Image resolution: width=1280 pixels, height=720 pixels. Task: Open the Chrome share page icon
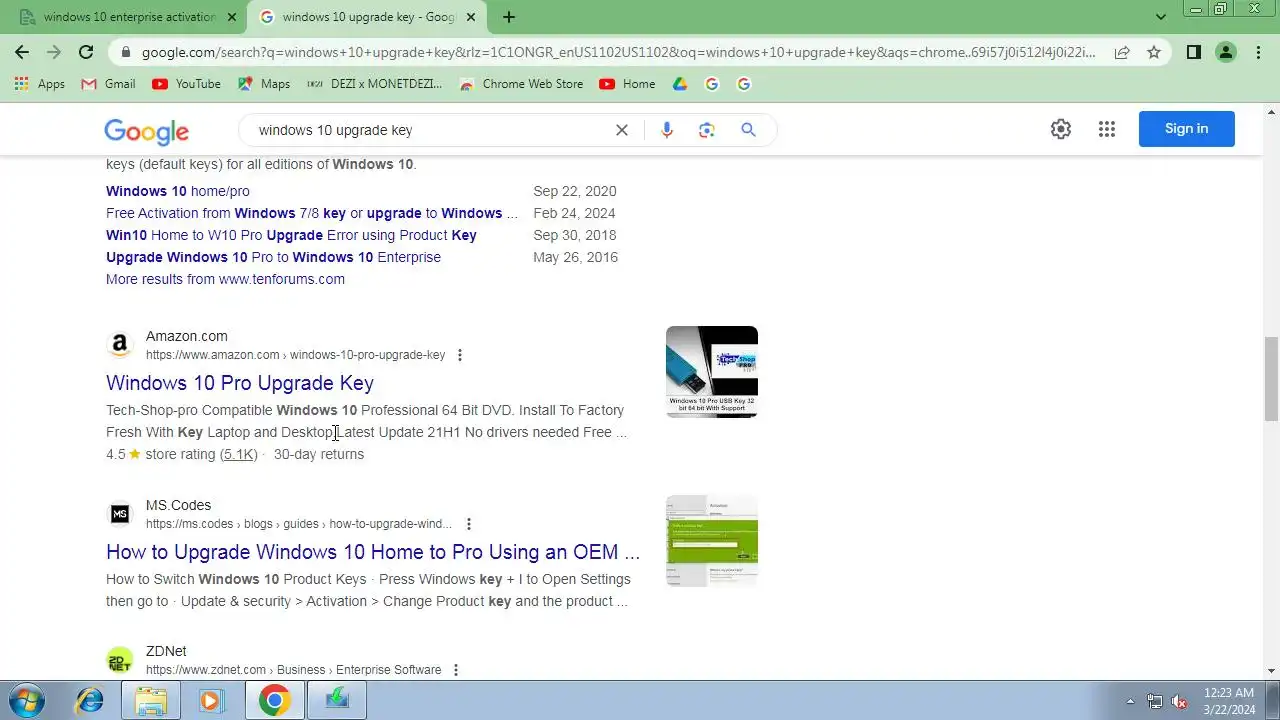point(1122,52)
